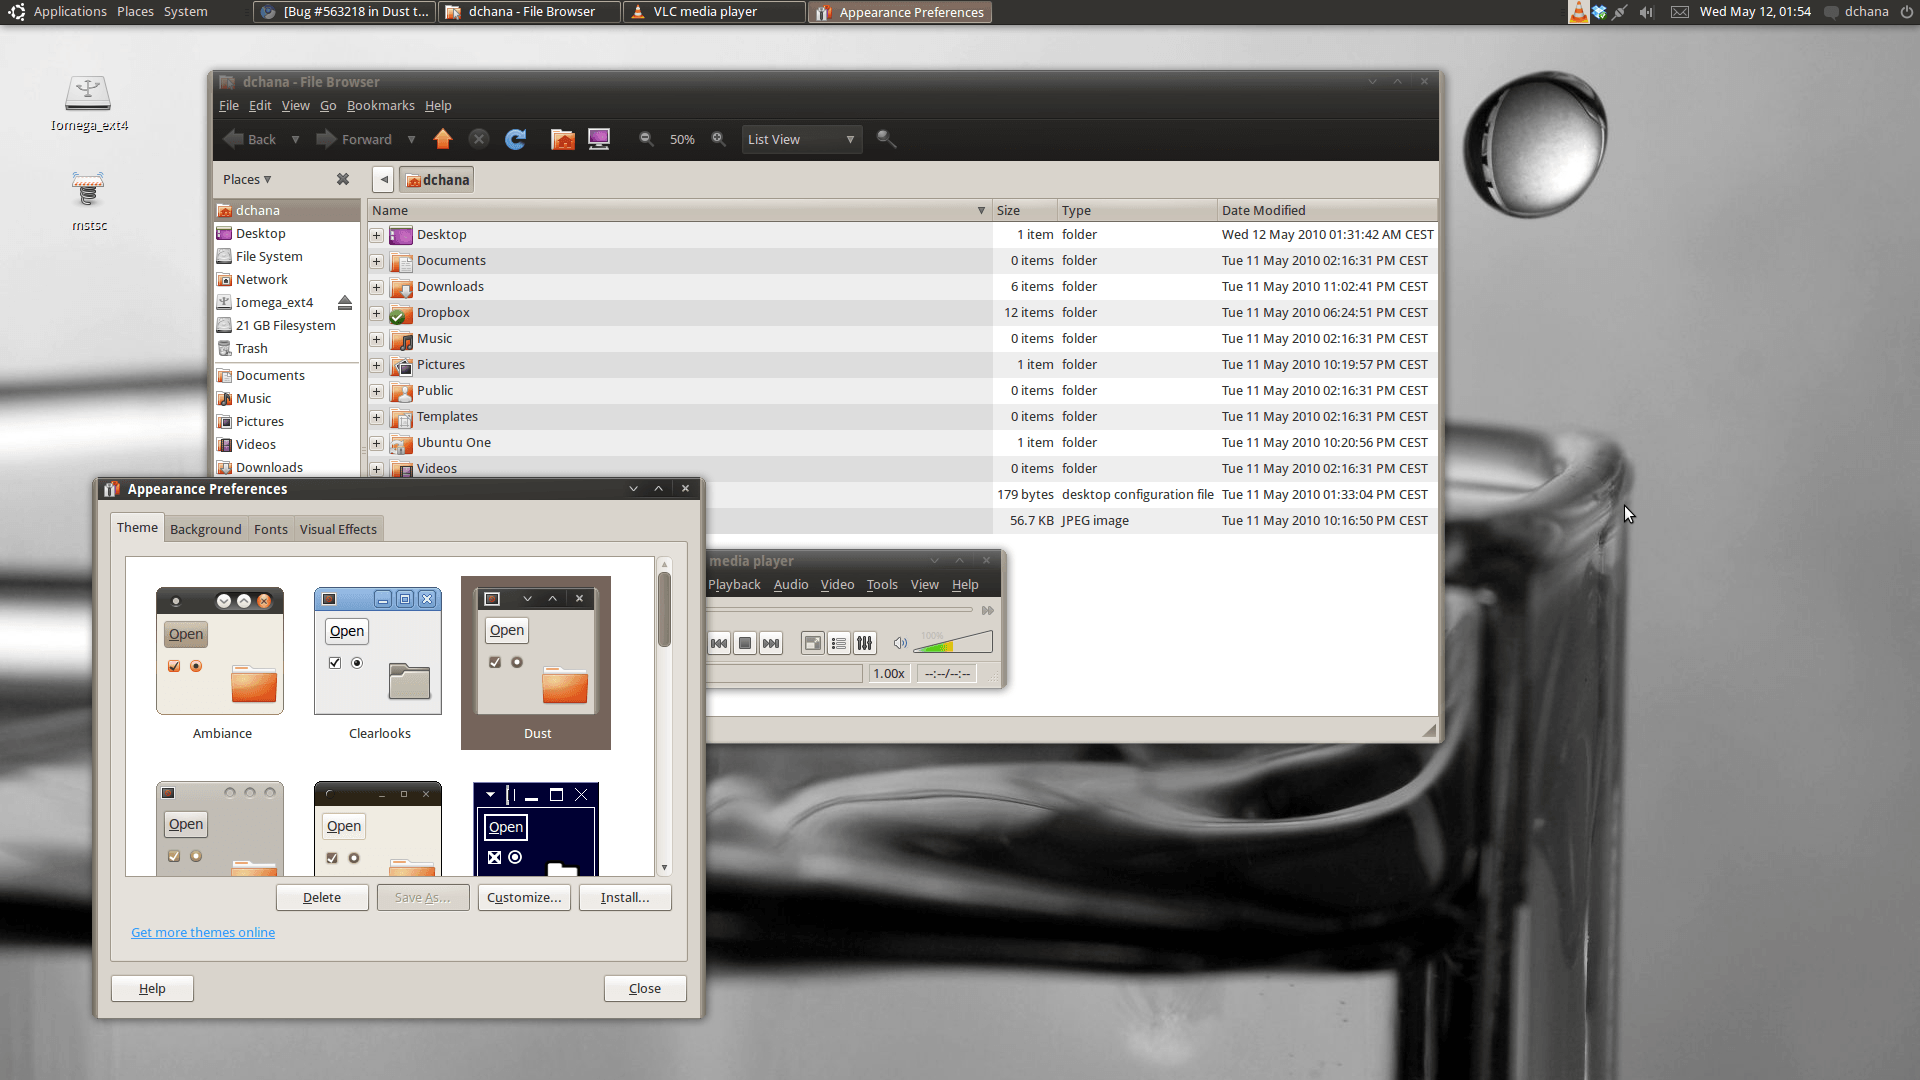Click Get more themes online link
This screenshot has height=1080, width=1920.
(203, 932)
